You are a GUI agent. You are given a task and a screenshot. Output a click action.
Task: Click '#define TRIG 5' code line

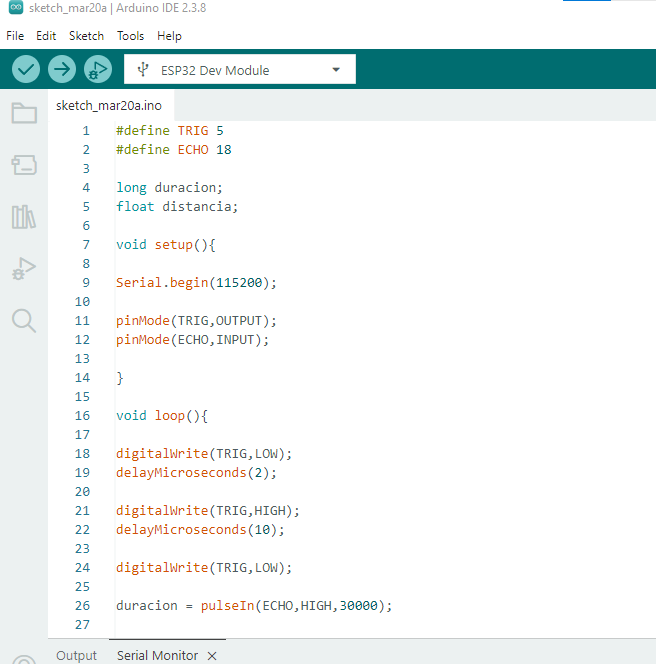pyautogui.click(x=170, y=130)
